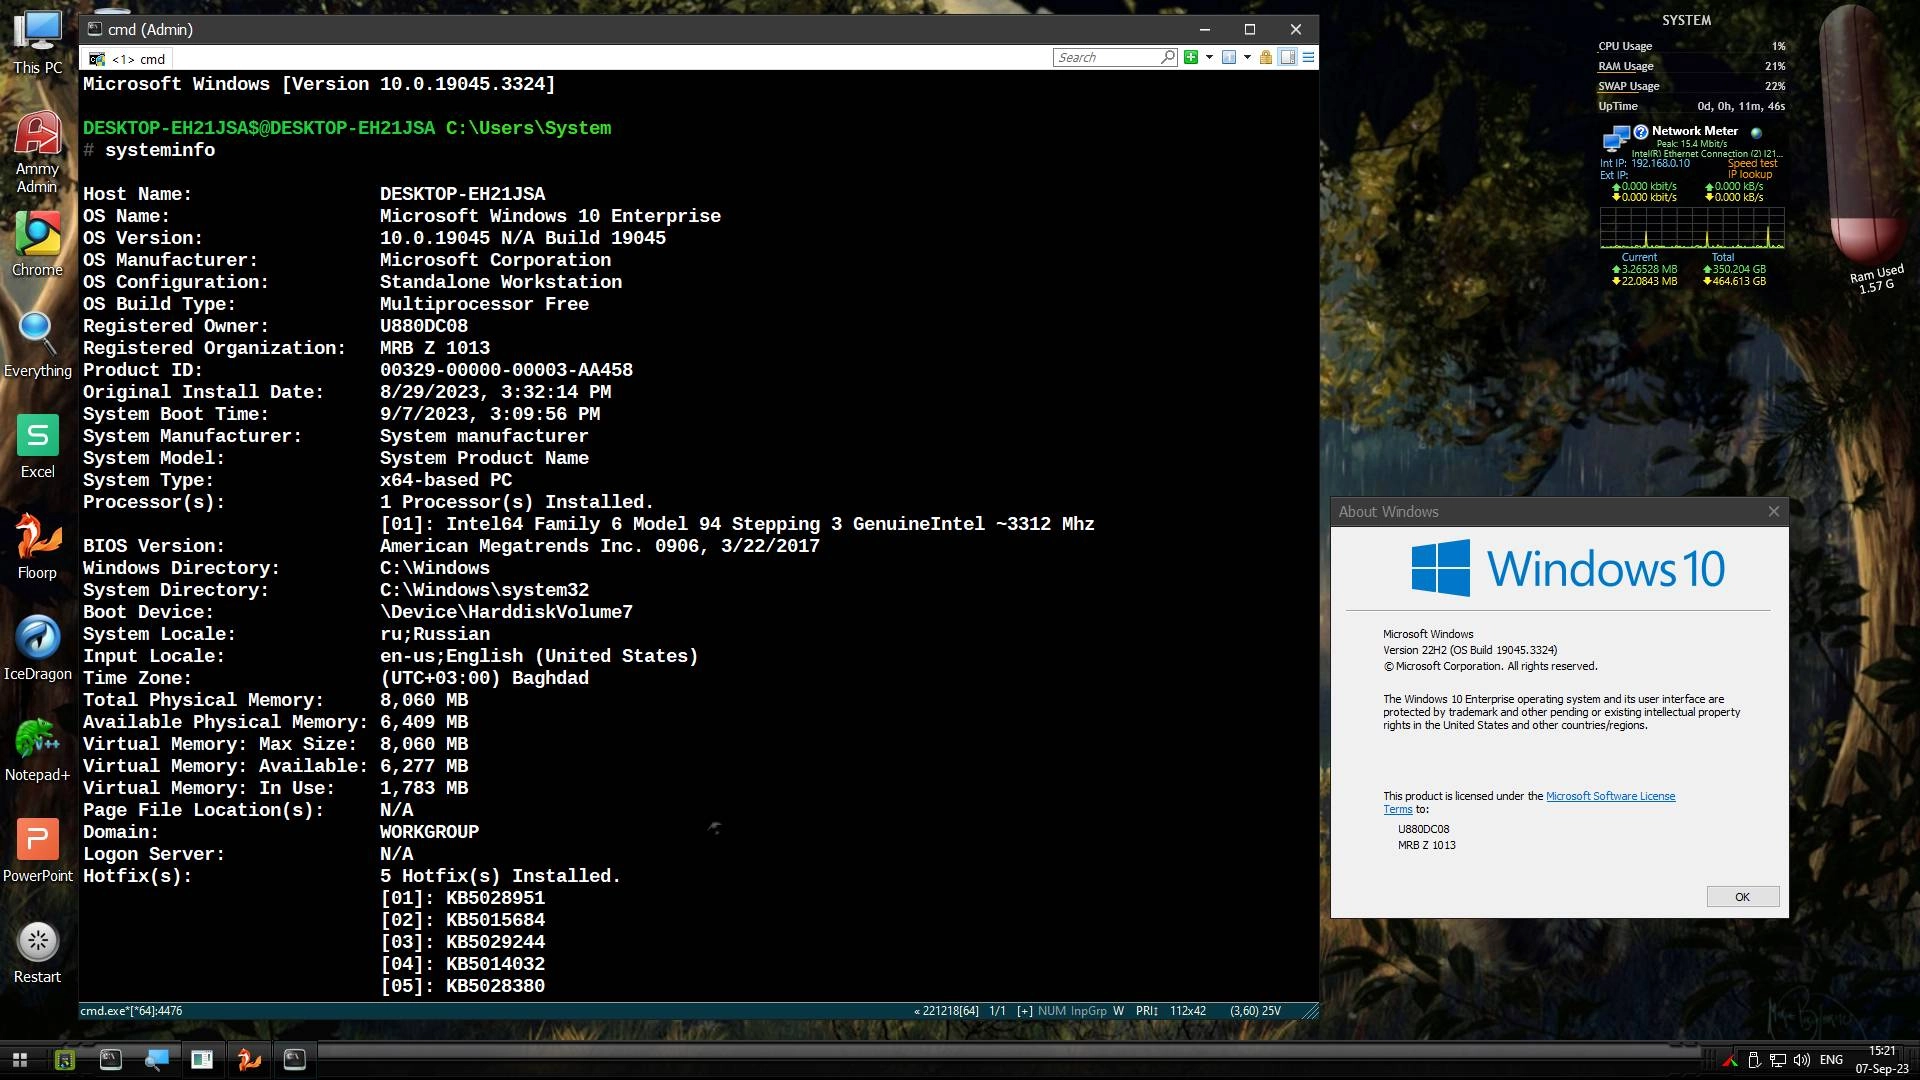Click the green pinned taskbar app icon
Viewport: 1920px width, 1080px height.
tap(65, 1059)
